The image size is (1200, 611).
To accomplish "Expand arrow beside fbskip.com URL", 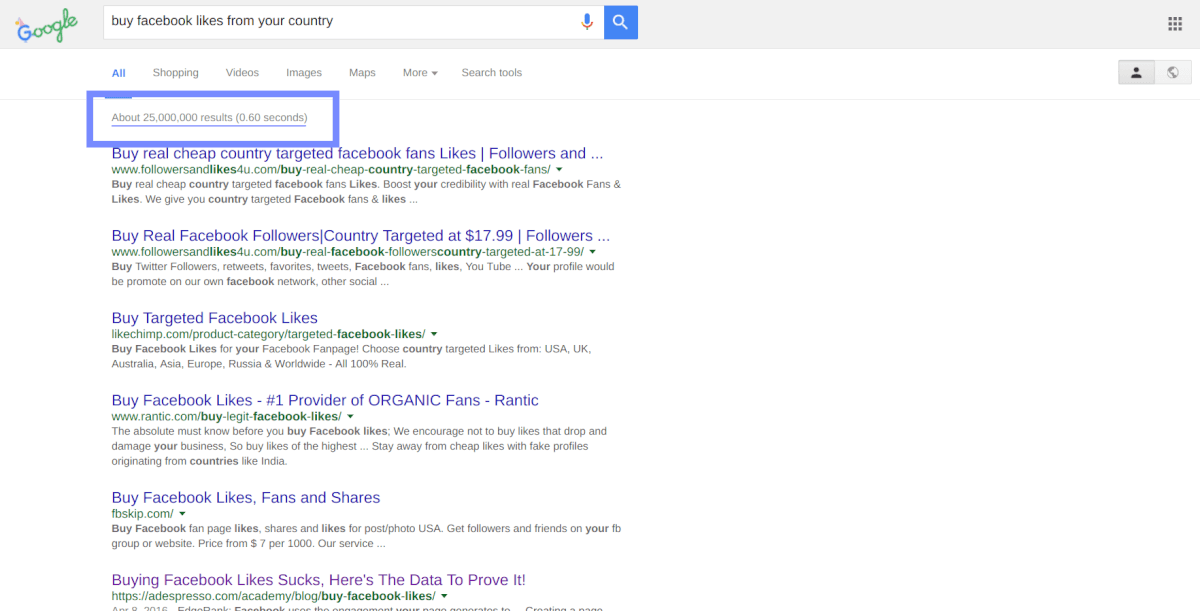I will 182,514.
